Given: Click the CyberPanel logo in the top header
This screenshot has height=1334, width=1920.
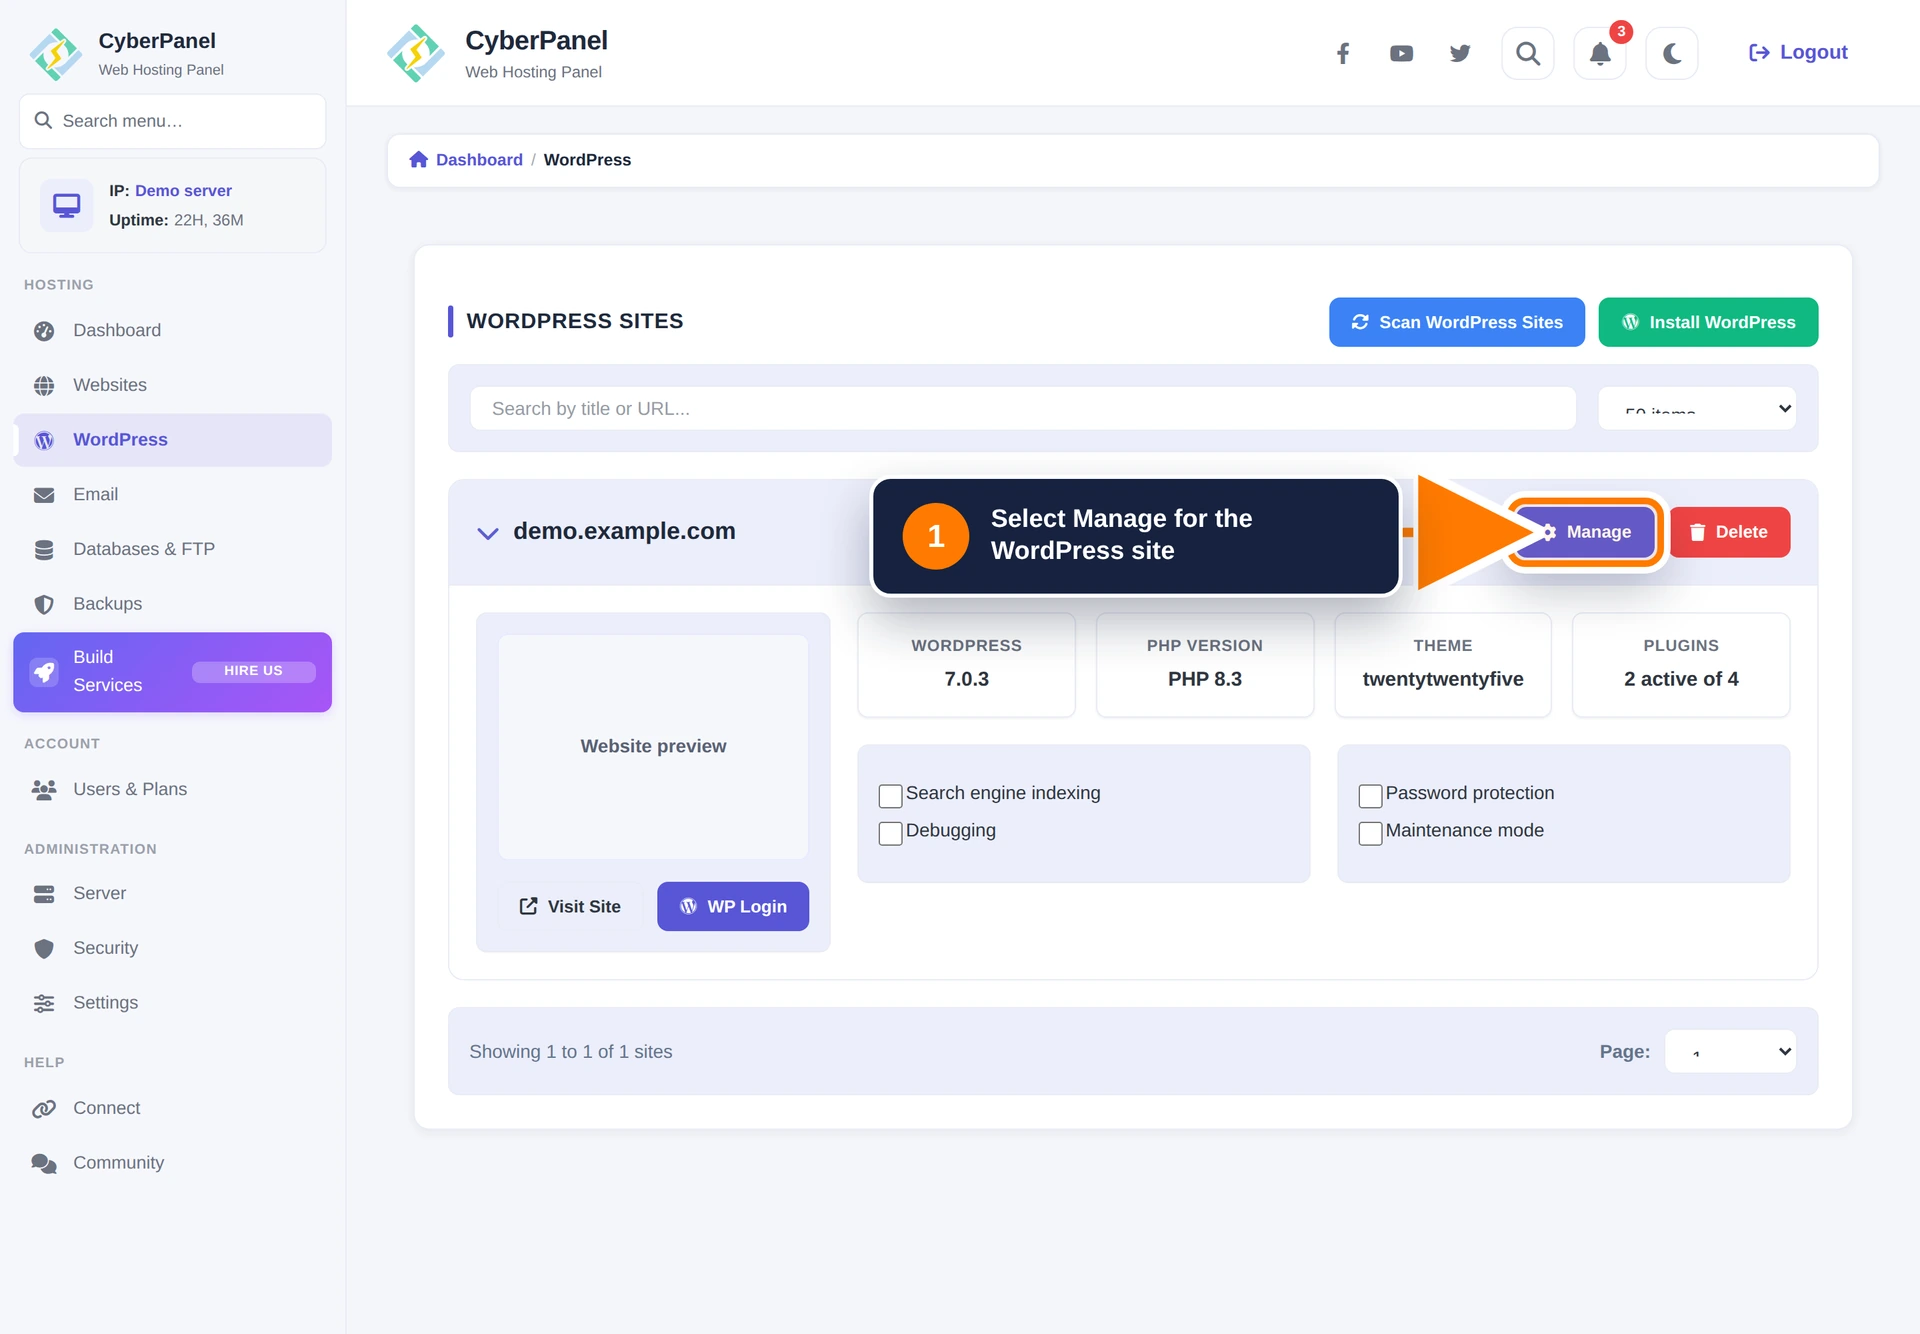Looking at the screenshot, I should point(416,54).
